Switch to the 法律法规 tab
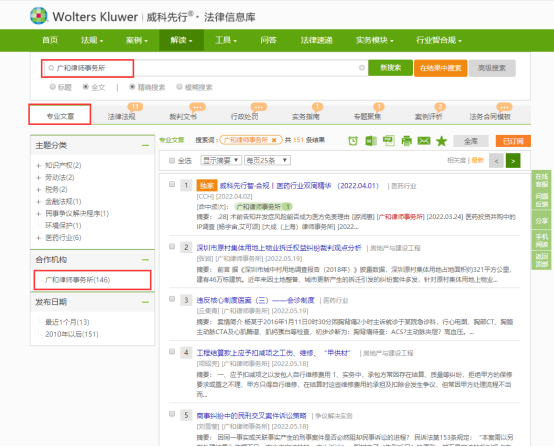Viewport: 554px width, 447px height. click(x=122, y=116)
